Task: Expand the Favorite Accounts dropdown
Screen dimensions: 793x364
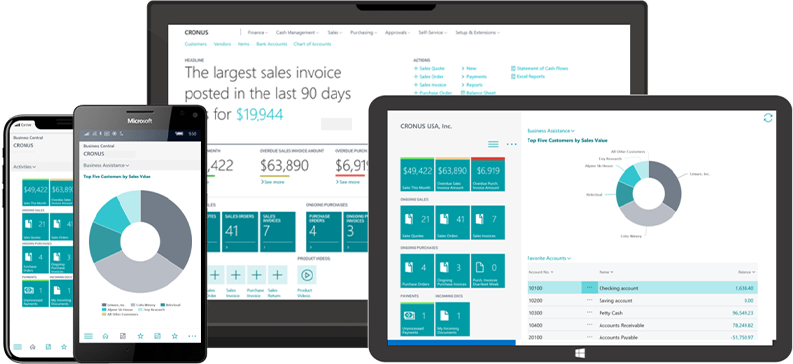Action: click(x=549, y=258)
